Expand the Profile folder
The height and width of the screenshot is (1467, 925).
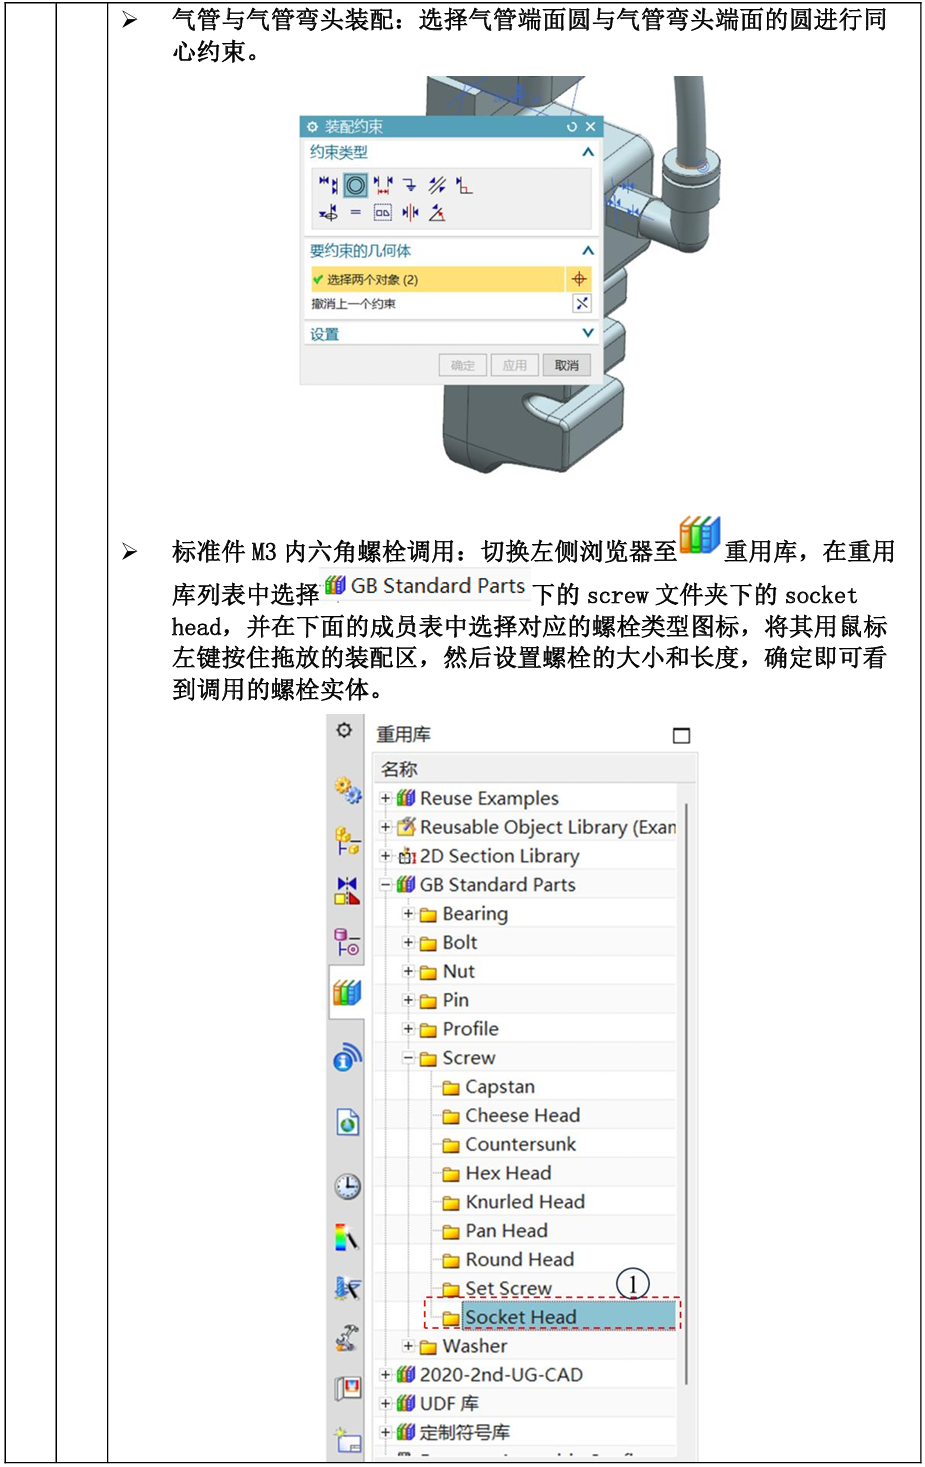[408, 1029]
